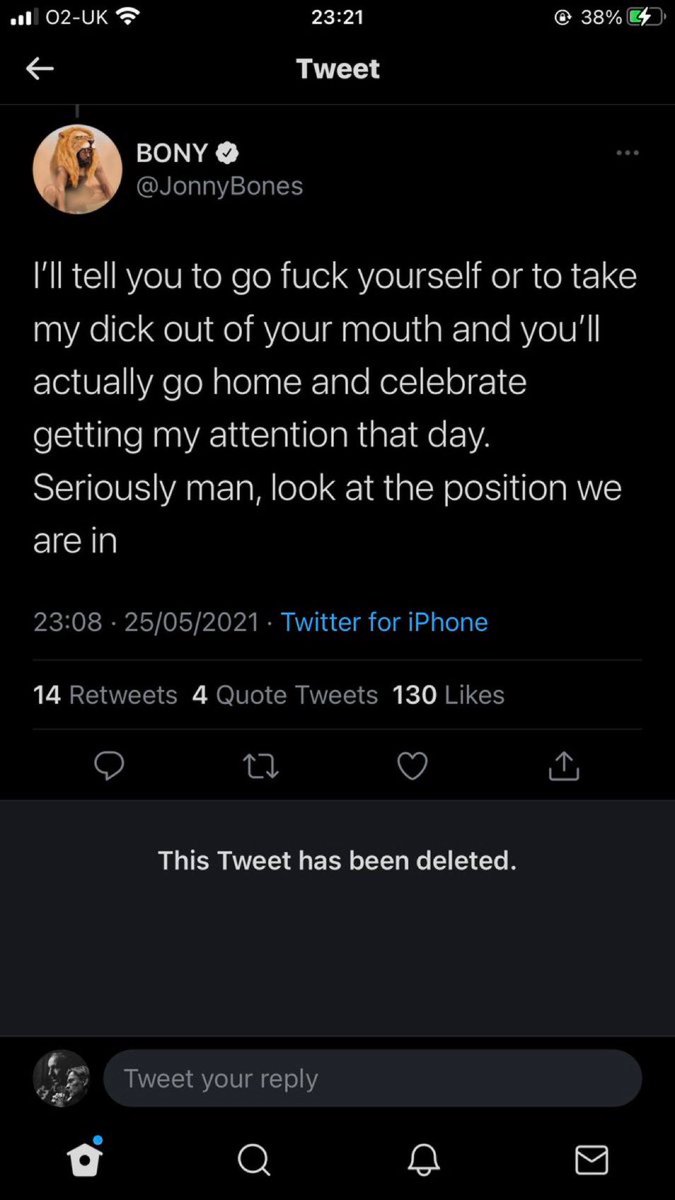The width and height of the screenshot is (675, 1200).
Task: Tap the BONY display name
Action: (x=172, y=153)
